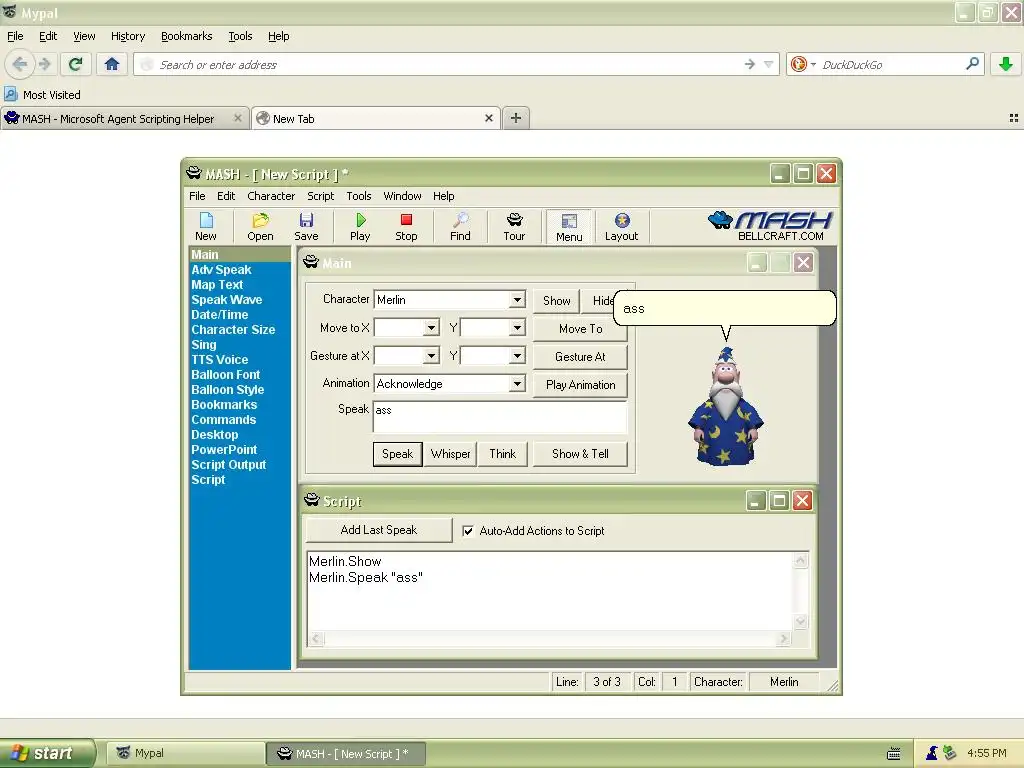Image resolution: width=1024 pixels, height=768 pixels.
Task: Open a script with the Open icon
Action: [260, 227]
